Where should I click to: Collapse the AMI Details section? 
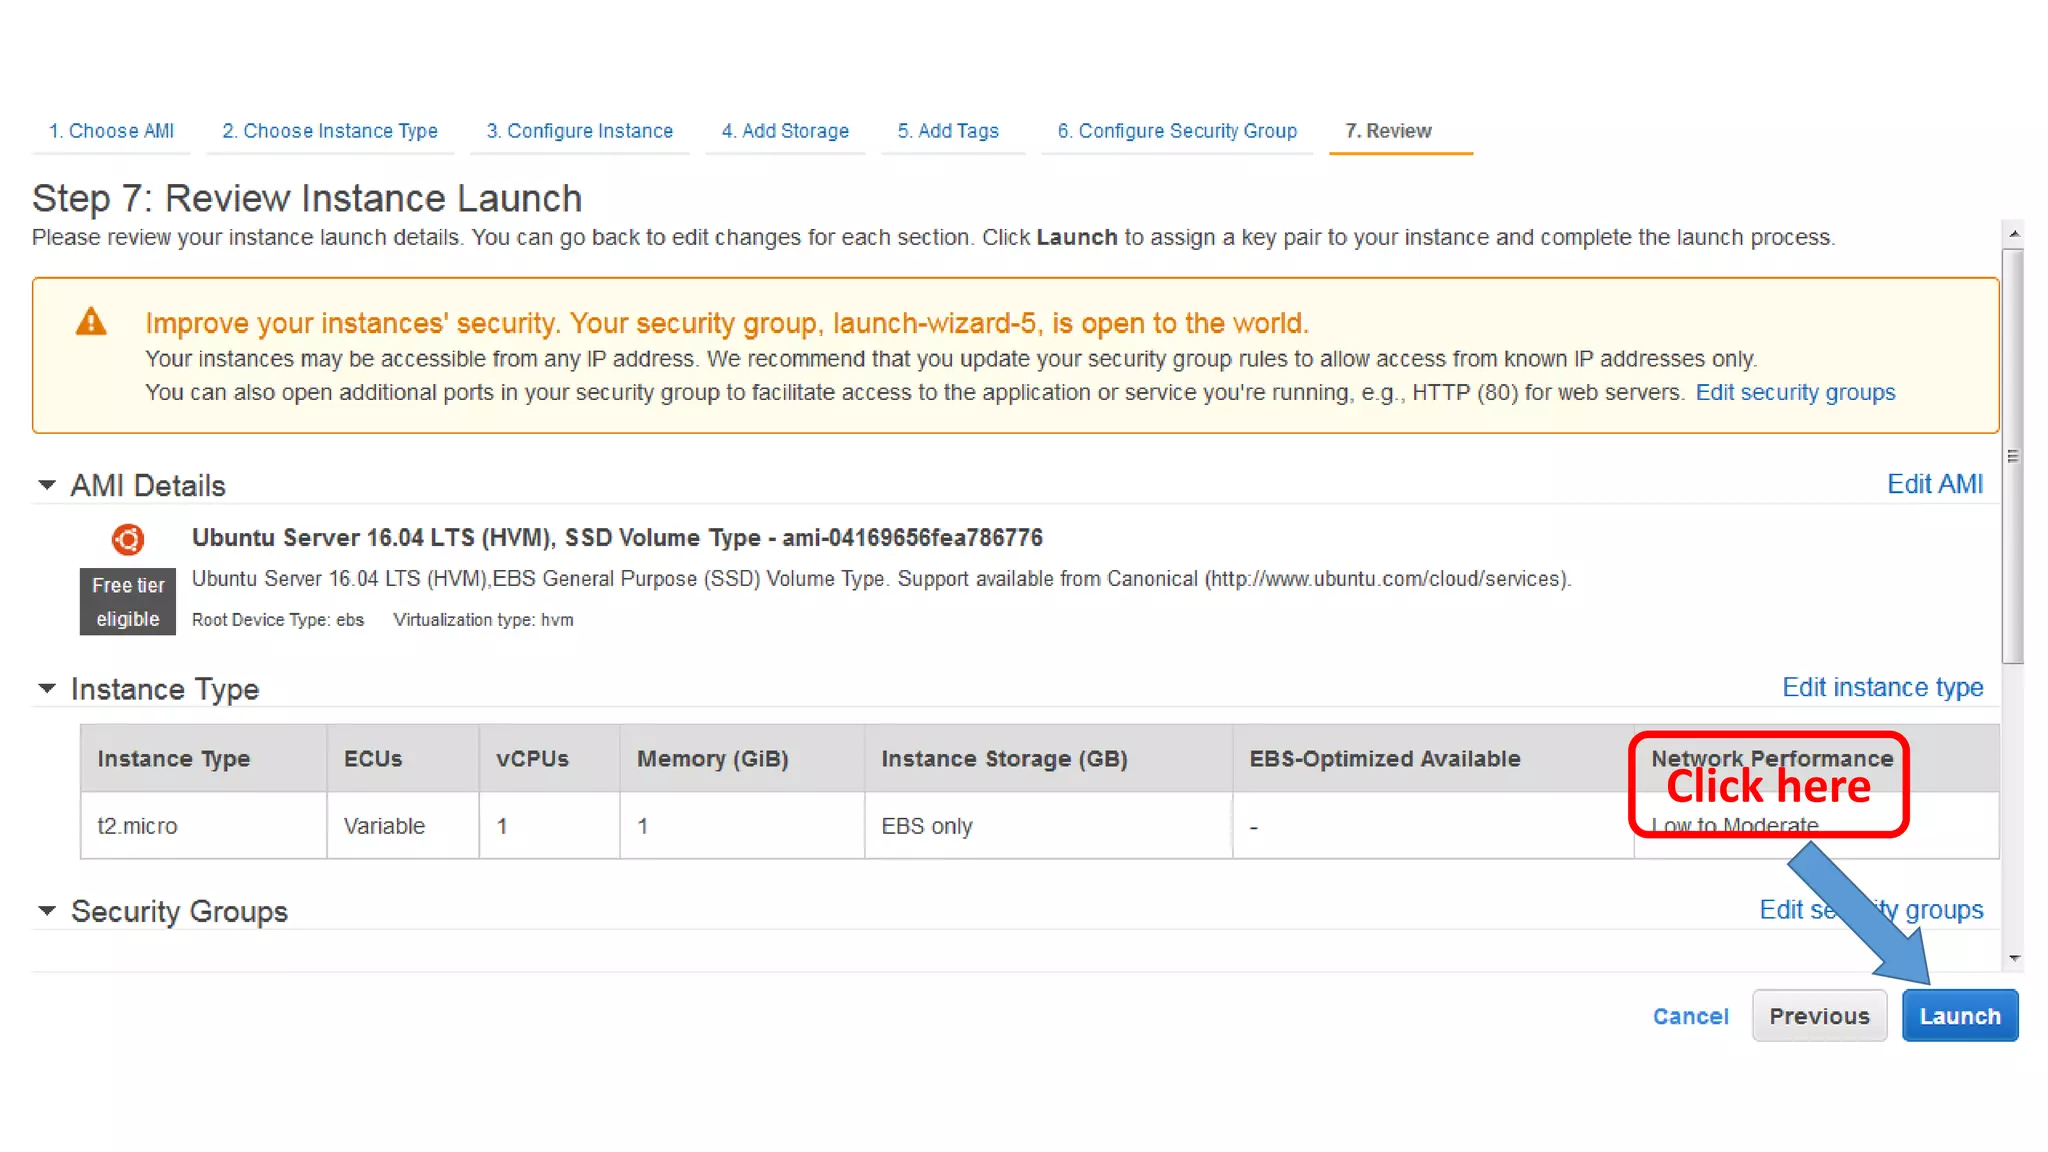tap(47, 485)
